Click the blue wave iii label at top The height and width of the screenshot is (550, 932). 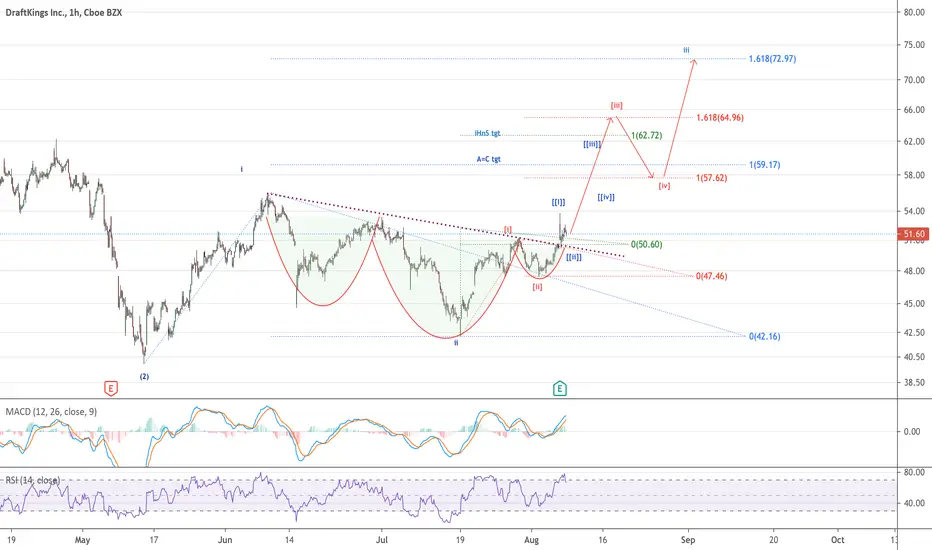click(x=686, y=50)
